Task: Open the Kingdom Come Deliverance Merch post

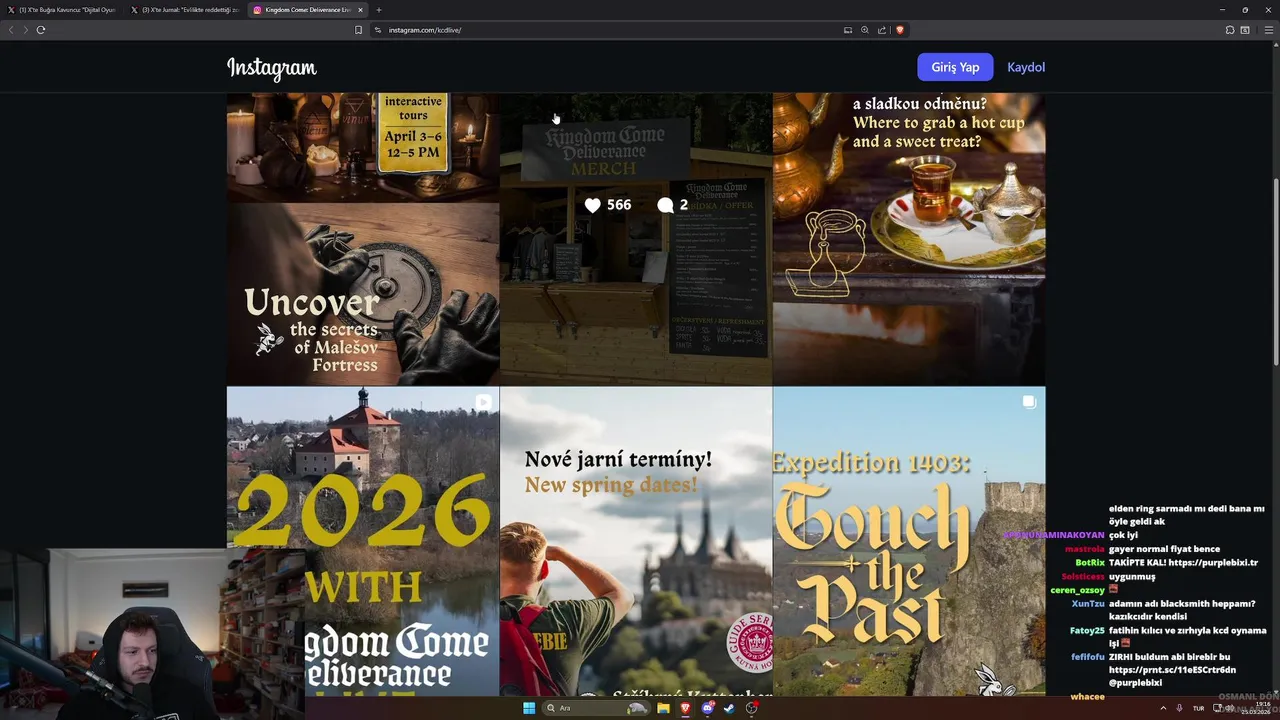Action: click(x=636, y=239)
